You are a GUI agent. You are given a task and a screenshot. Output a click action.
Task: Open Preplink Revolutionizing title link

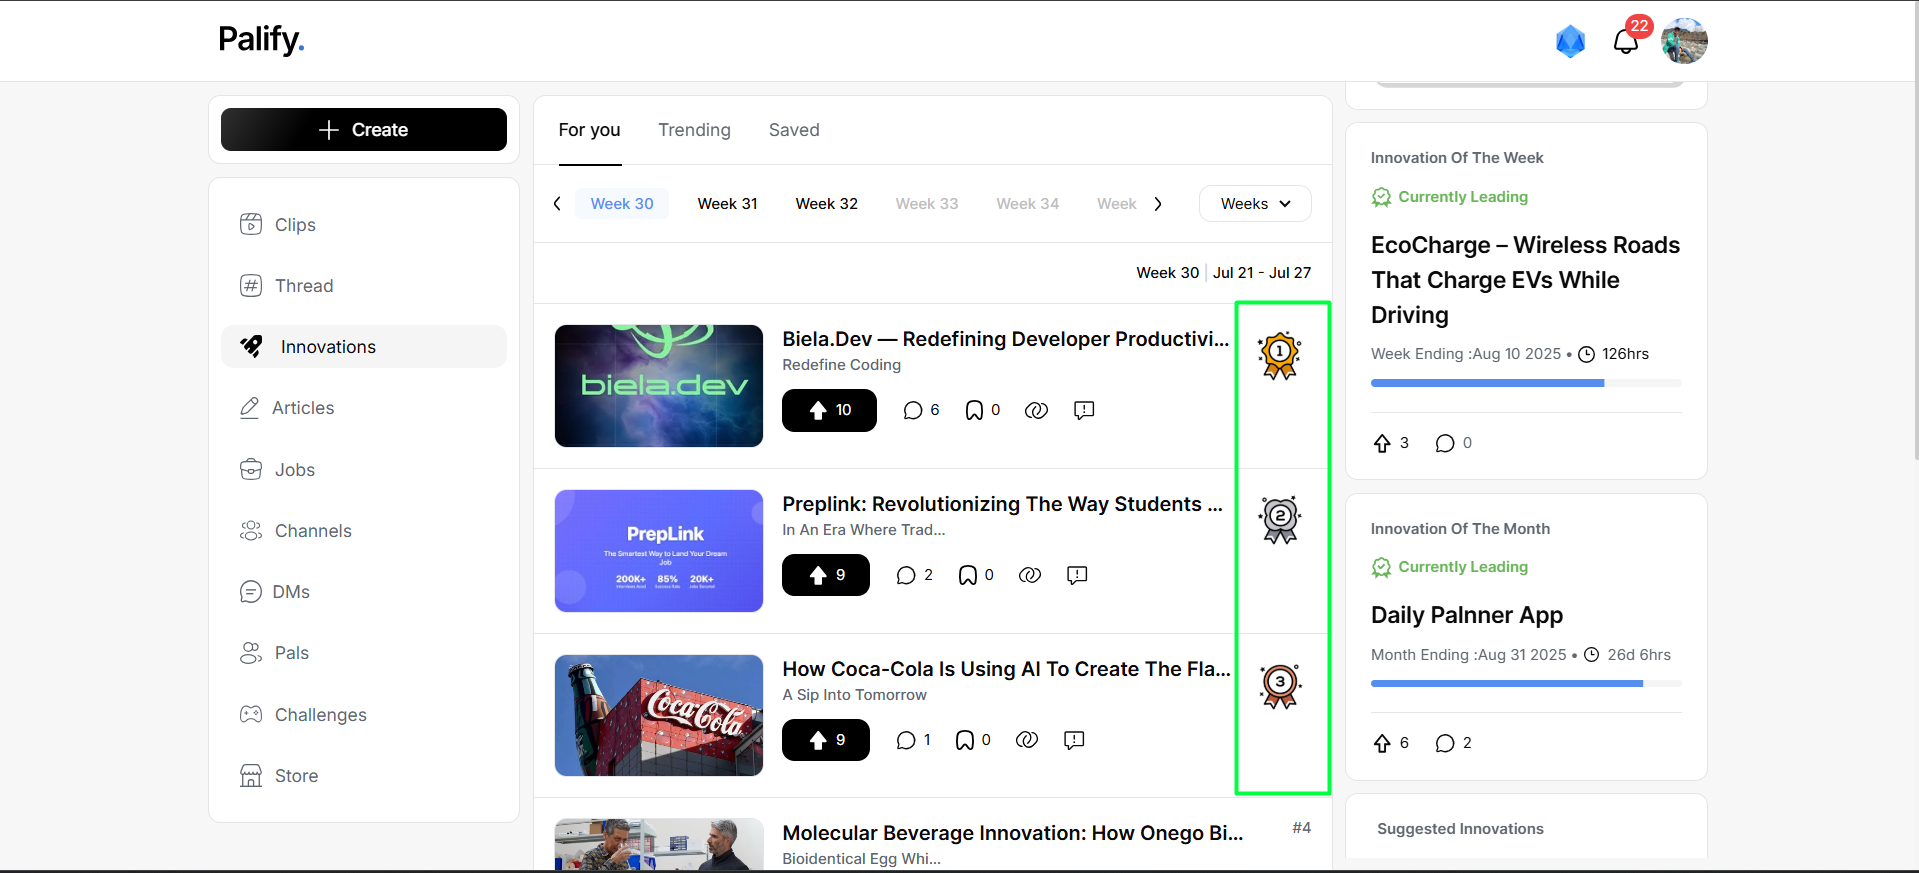(1002, 504)
